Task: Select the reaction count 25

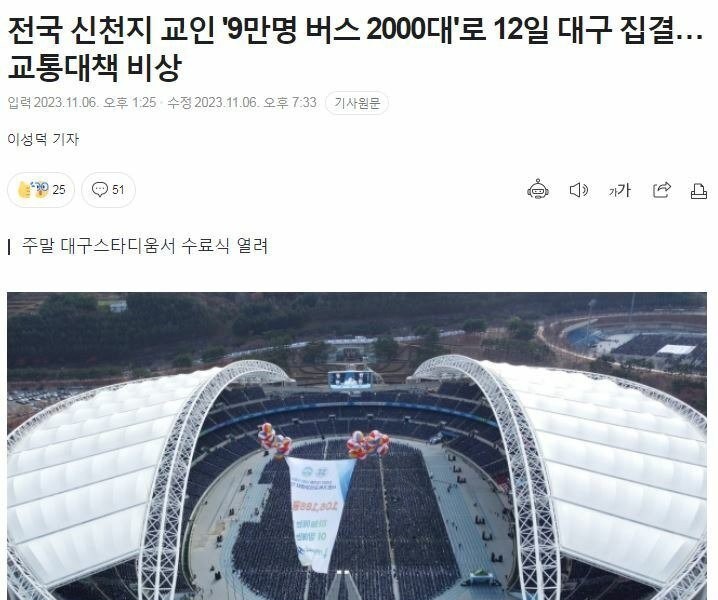Action: click(x=59, y=190)
